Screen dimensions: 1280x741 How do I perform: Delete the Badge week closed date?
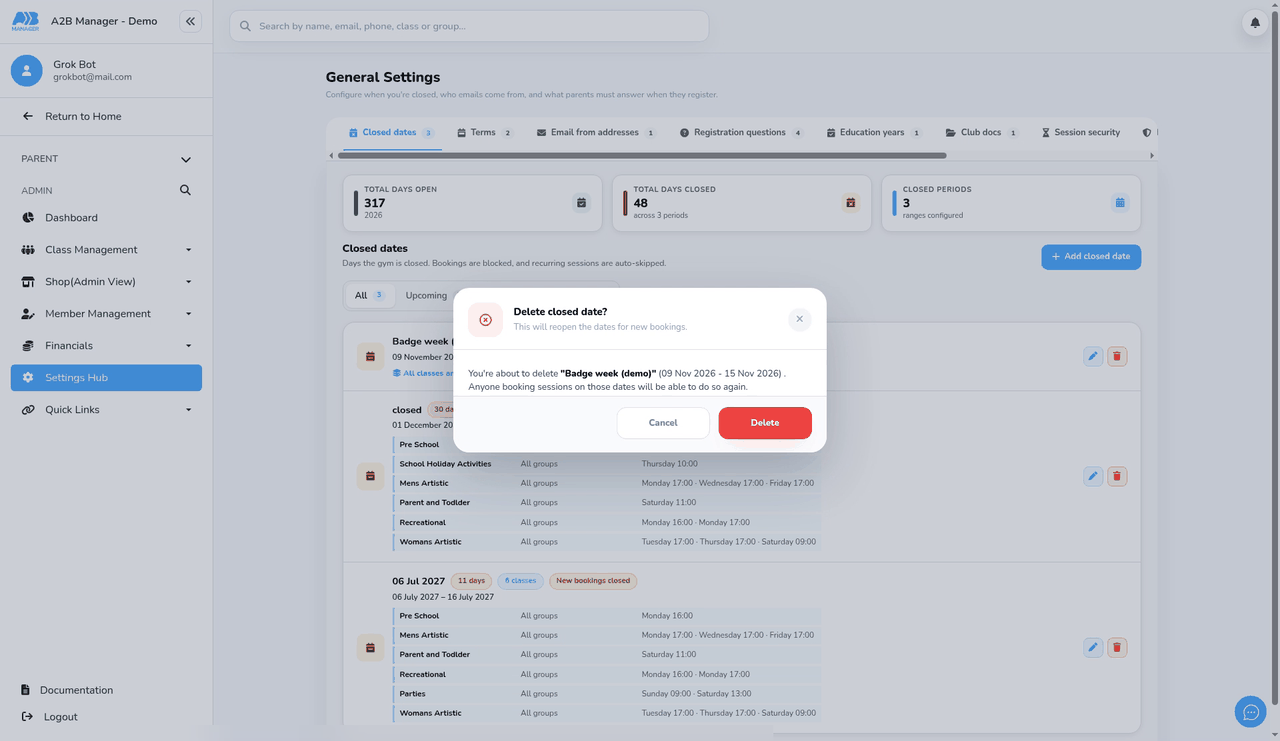(1117, 356)
